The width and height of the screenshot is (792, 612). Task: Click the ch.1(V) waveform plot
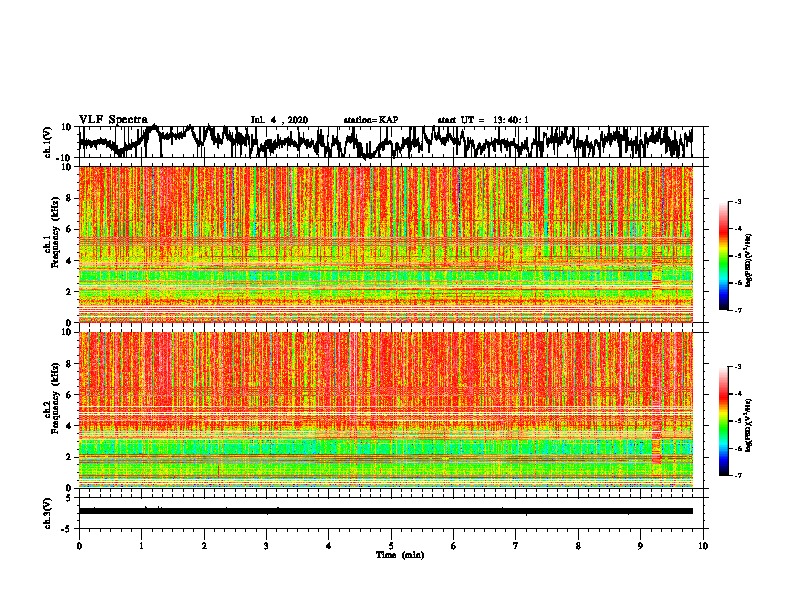point(391,142)
